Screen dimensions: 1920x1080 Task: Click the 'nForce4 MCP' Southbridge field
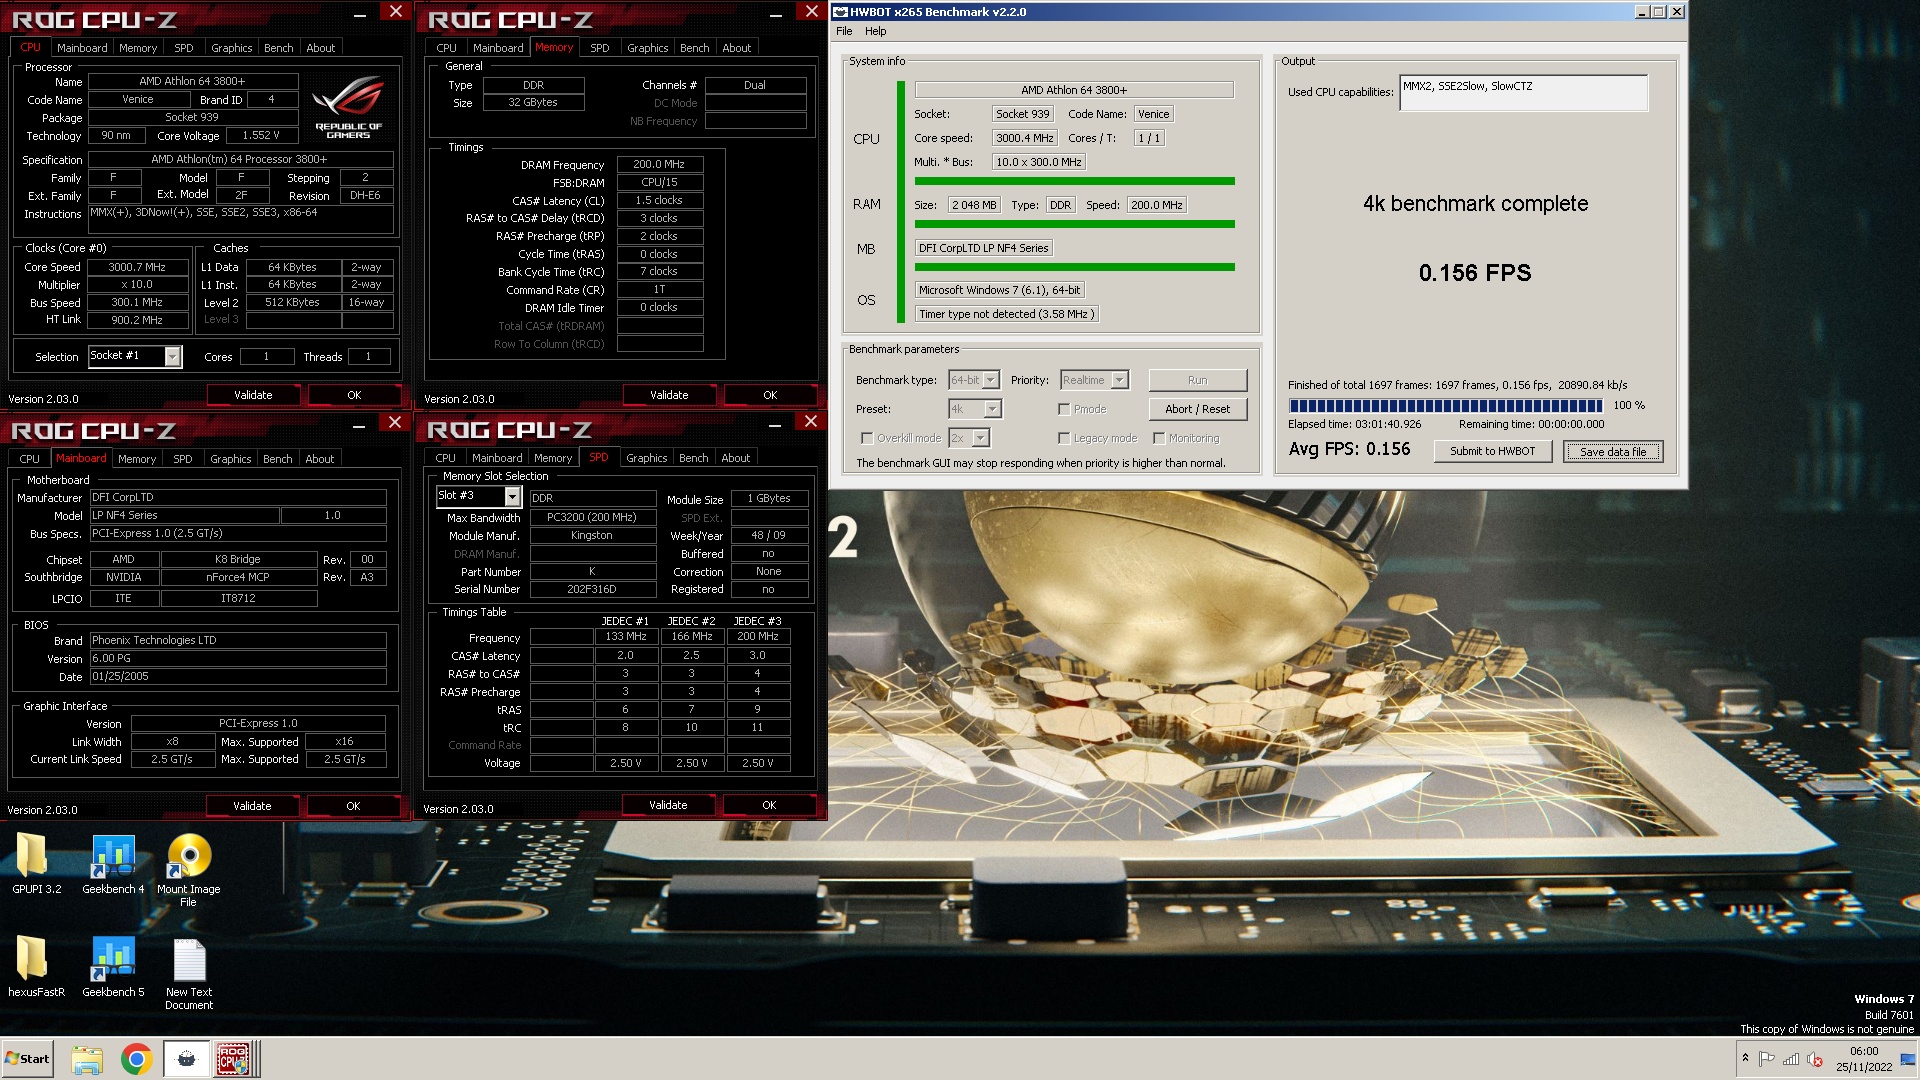238,578
